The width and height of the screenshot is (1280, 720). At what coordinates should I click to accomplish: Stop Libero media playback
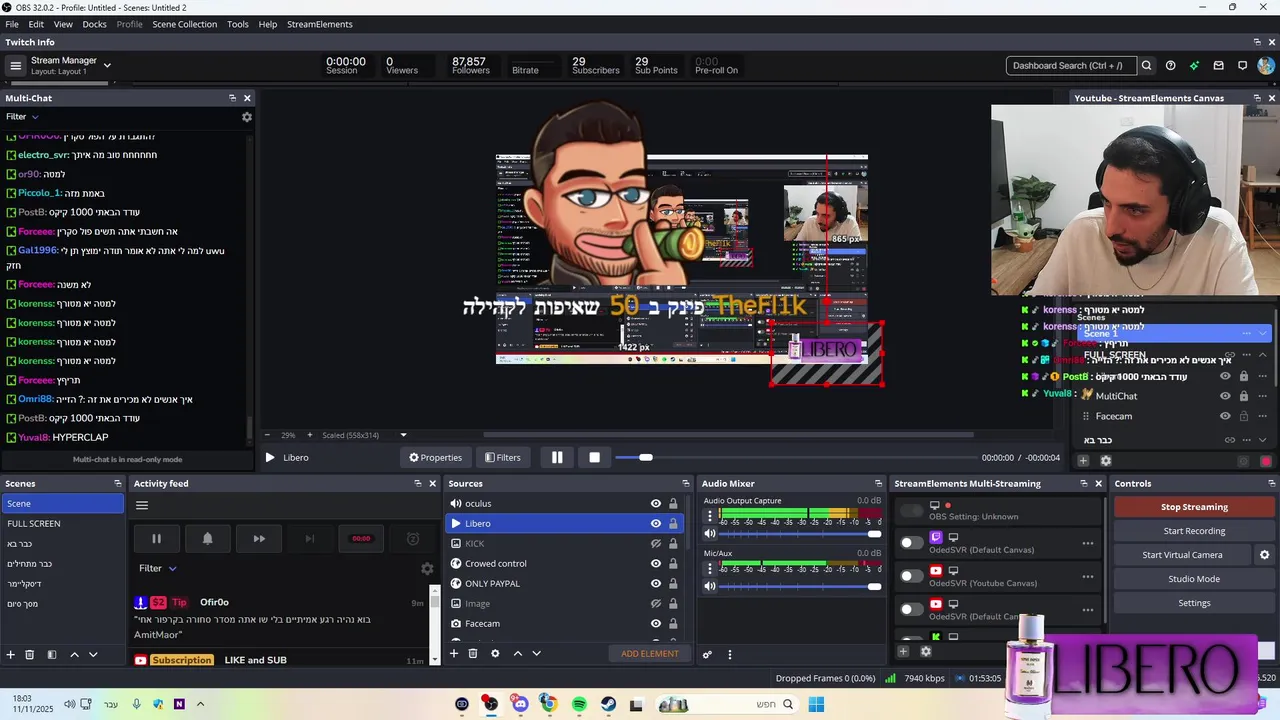click(594, 457)
